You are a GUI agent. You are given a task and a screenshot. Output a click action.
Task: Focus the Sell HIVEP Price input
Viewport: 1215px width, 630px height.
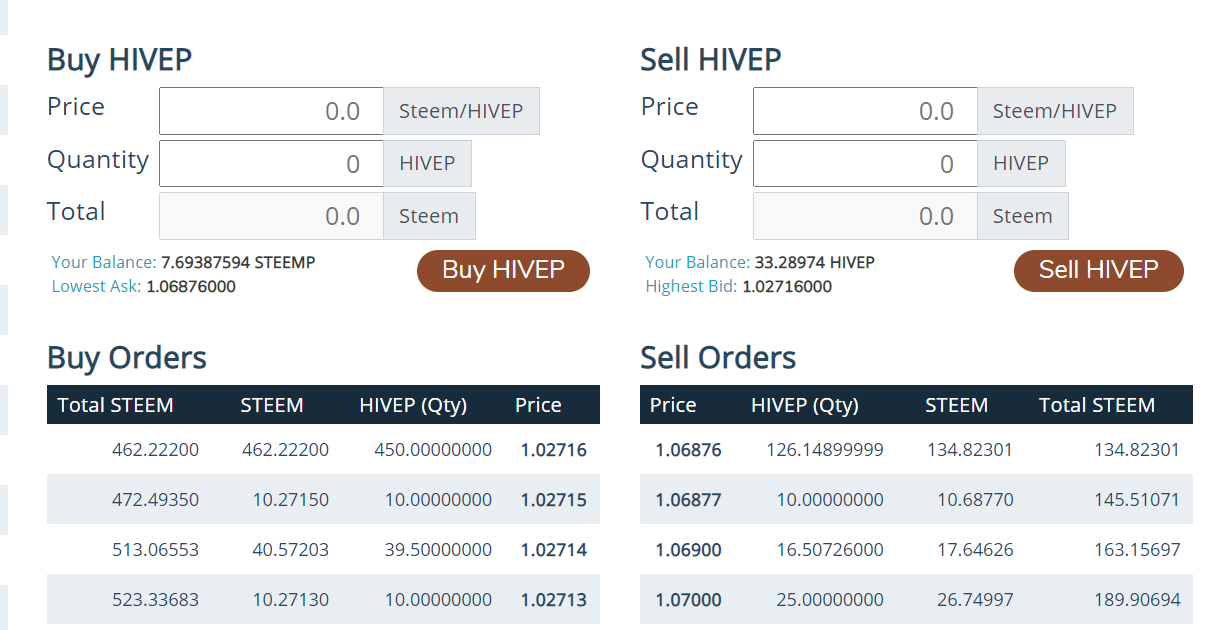[x=865, y=111]
